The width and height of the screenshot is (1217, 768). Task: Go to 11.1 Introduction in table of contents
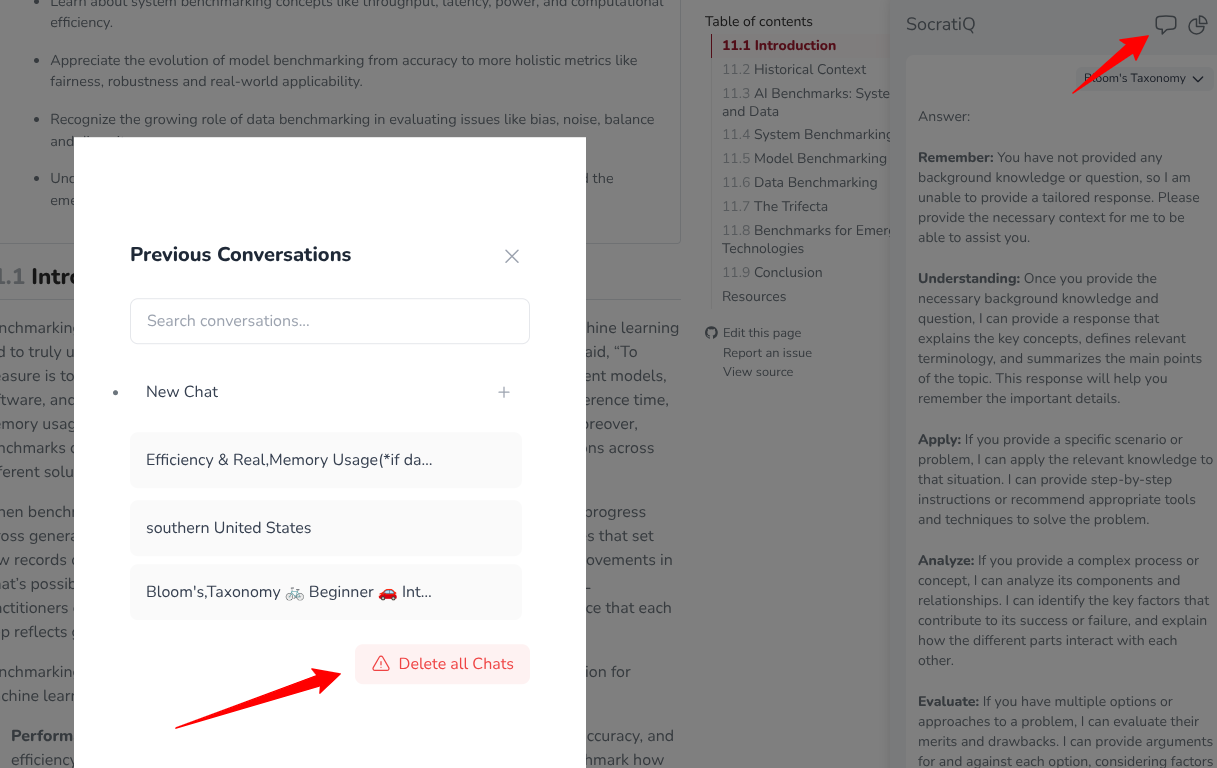tap(779, 45)
